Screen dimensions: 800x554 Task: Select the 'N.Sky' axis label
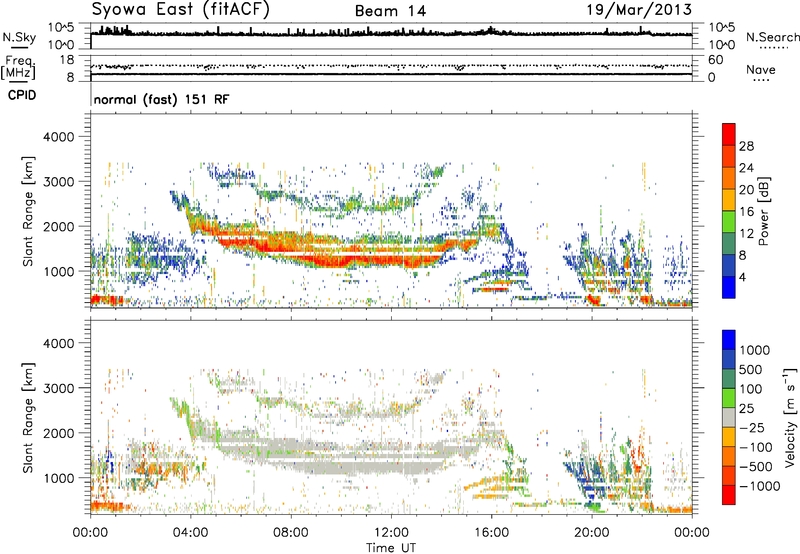19,37
